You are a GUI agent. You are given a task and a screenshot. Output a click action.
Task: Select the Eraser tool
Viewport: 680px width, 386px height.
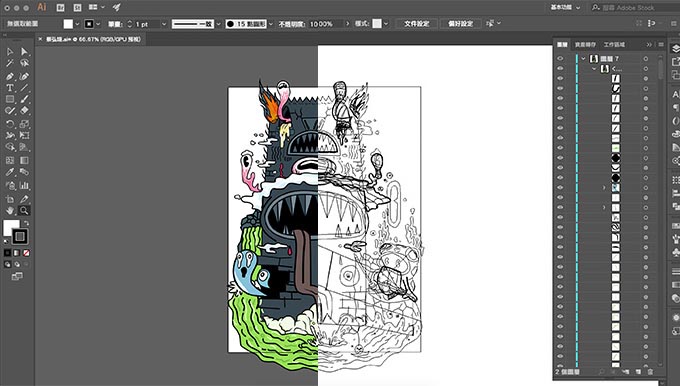24,111
